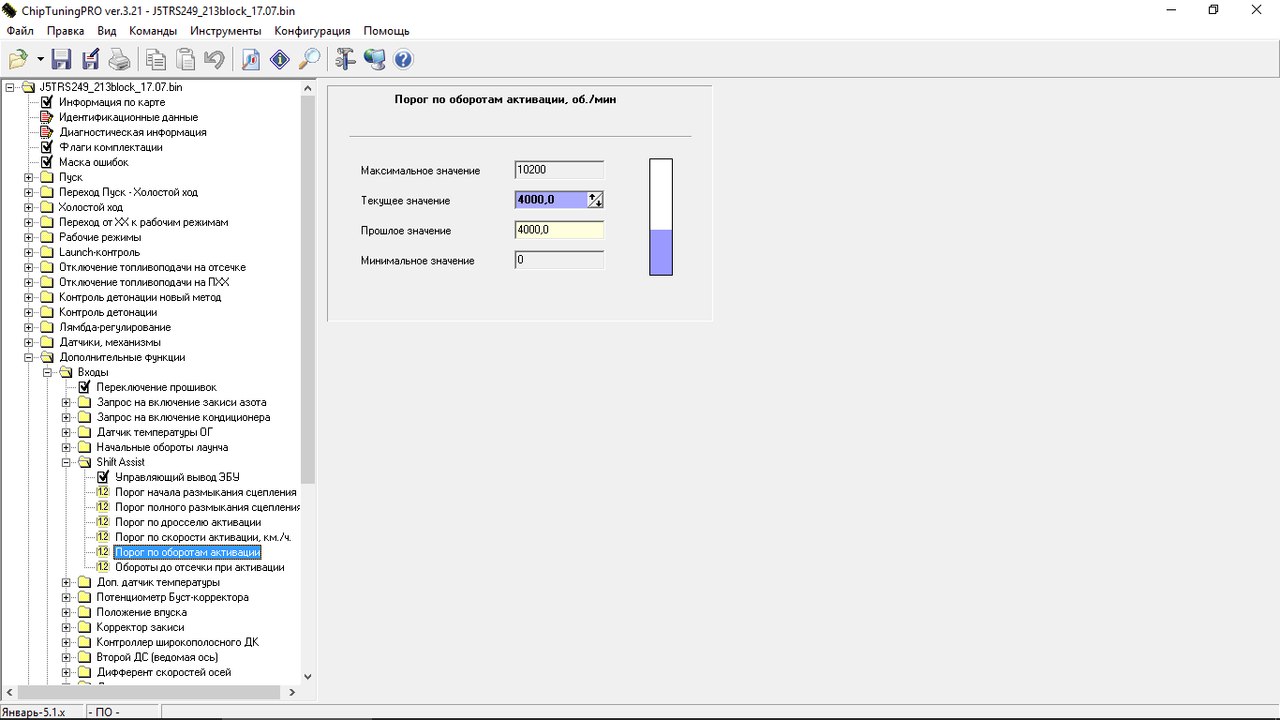This screenshot has height=720, width=1280.
Task: Click the Текущее значение input field
Action: tap(550, 200)
